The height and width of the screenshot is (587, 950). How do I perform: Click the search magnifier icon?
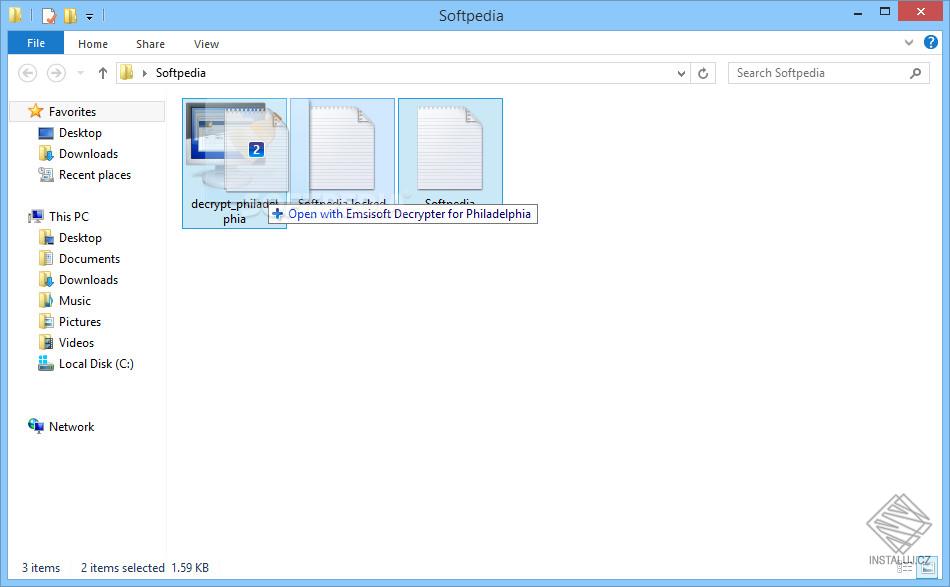[x=915, y=73]
